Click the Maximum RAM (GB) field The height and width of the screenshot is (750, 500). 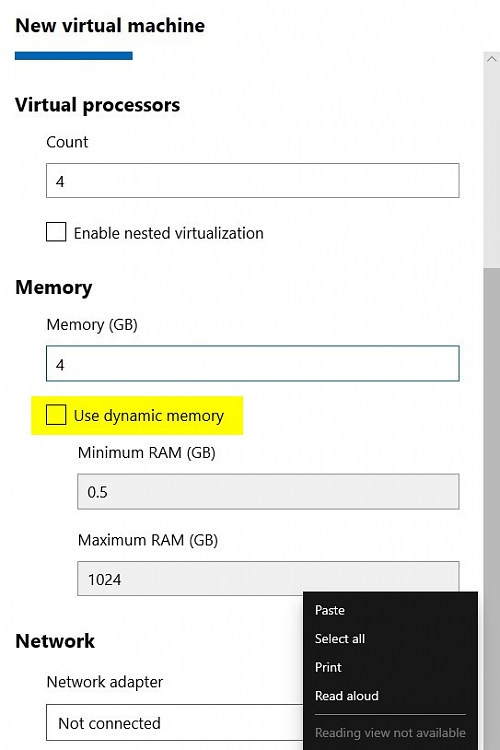point(268,579)
